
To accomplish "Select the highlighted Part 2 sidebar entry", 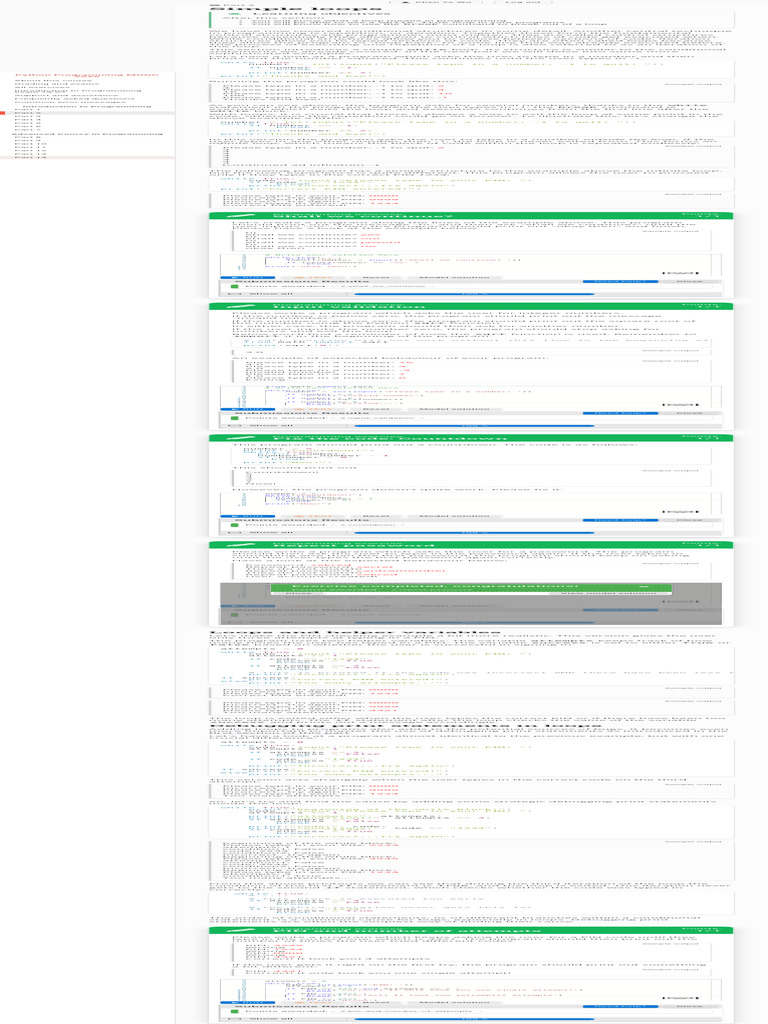I will [87, 113].
